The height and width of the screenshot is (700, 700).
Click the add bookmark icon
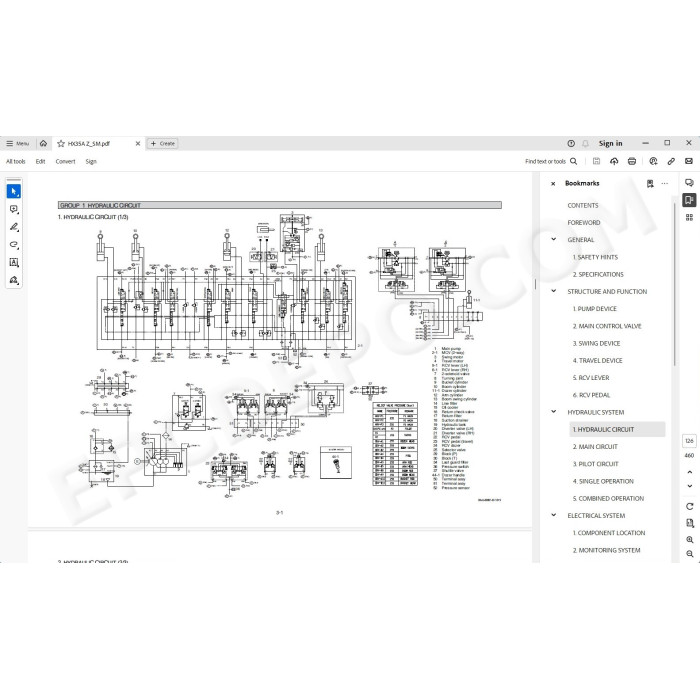pyautogui.click(x=650, y=183)
